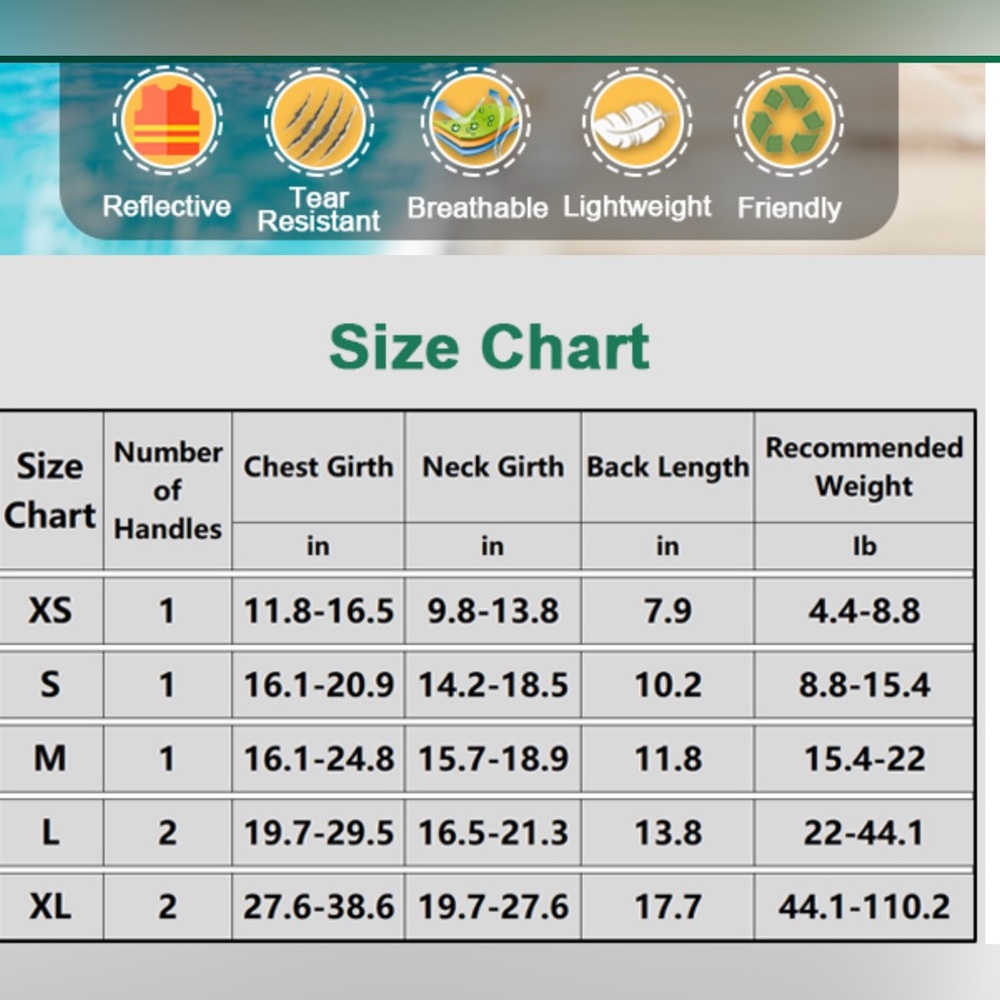Click the Back Length column header

pyautogui.click(x=668, y=467)
